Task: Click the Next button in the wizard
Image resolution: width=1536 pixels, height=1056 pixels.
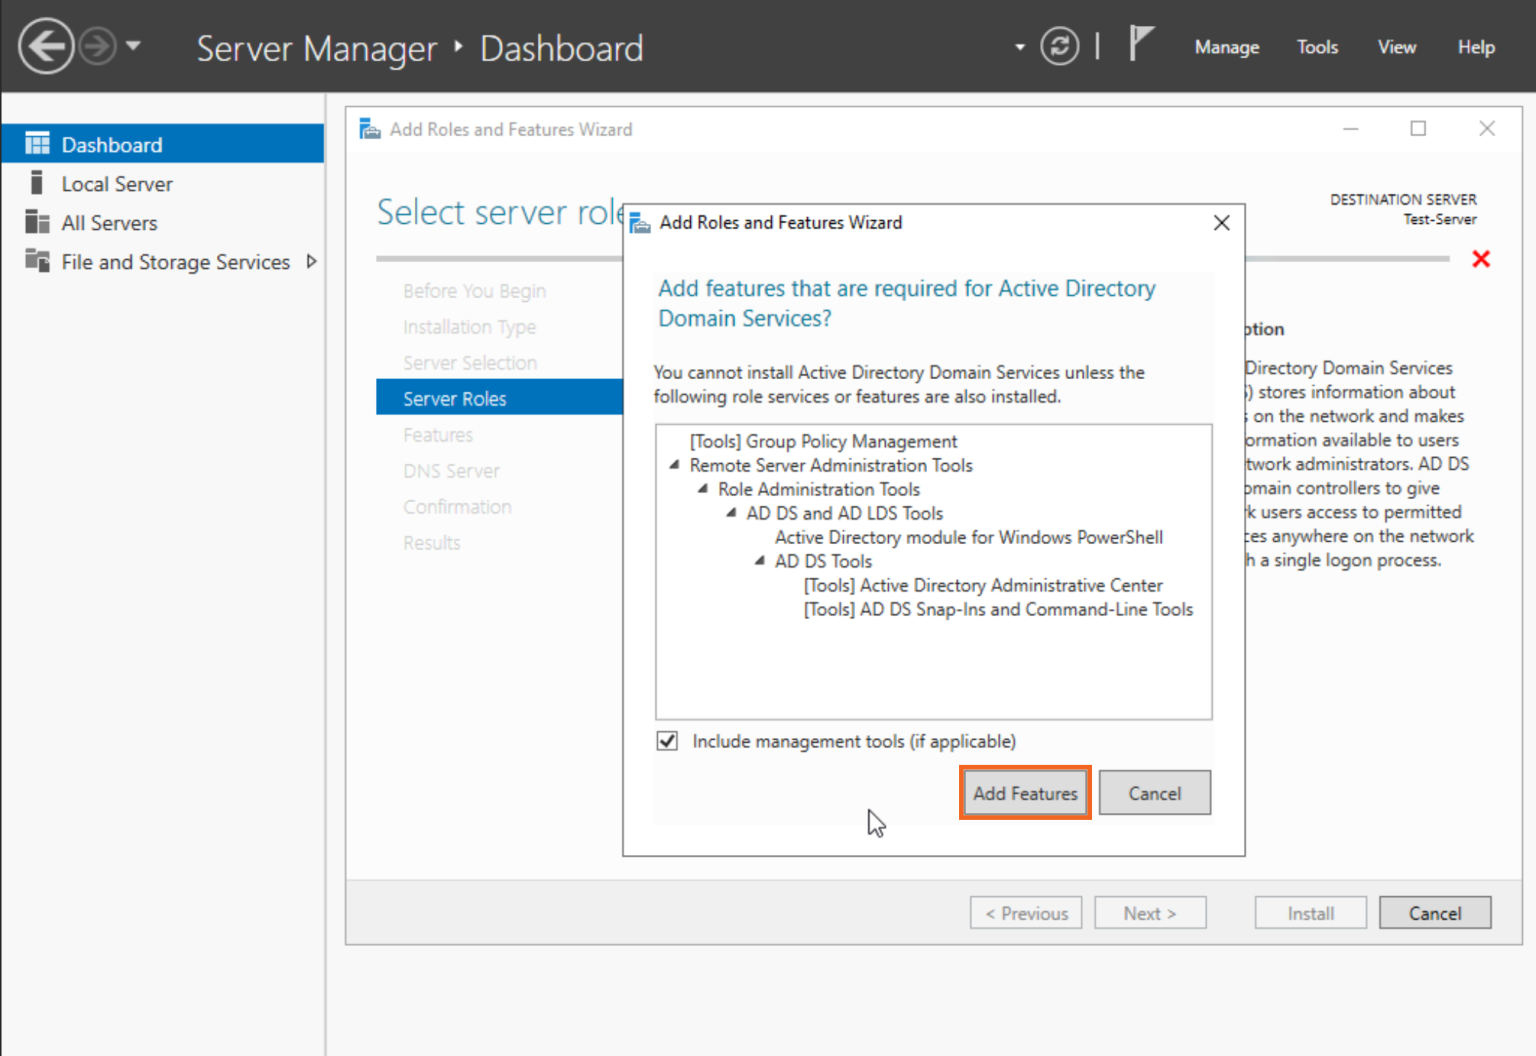Action: pos(1149,912)
